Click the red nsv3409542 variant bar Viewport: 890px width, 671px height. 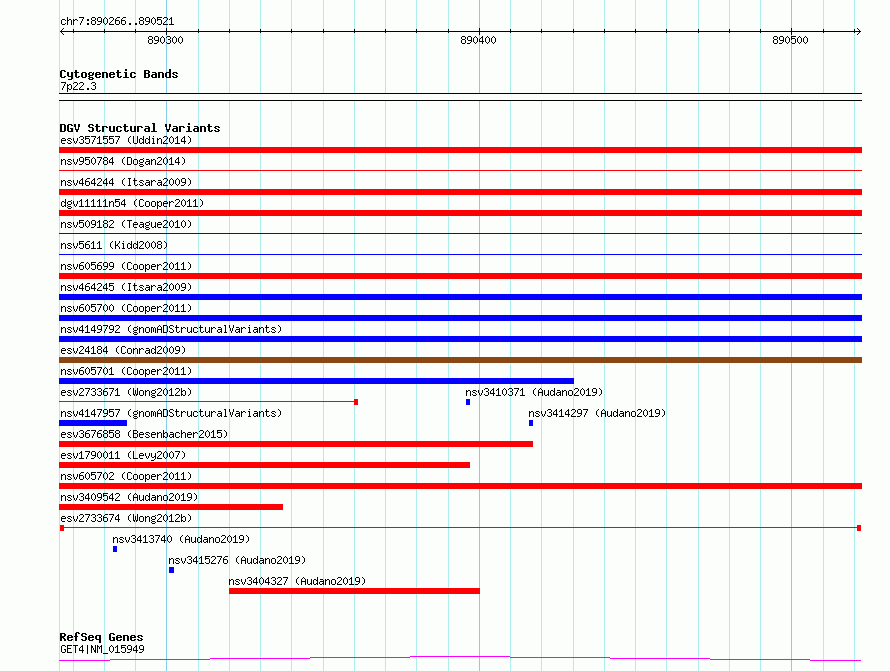click(171, 507)
